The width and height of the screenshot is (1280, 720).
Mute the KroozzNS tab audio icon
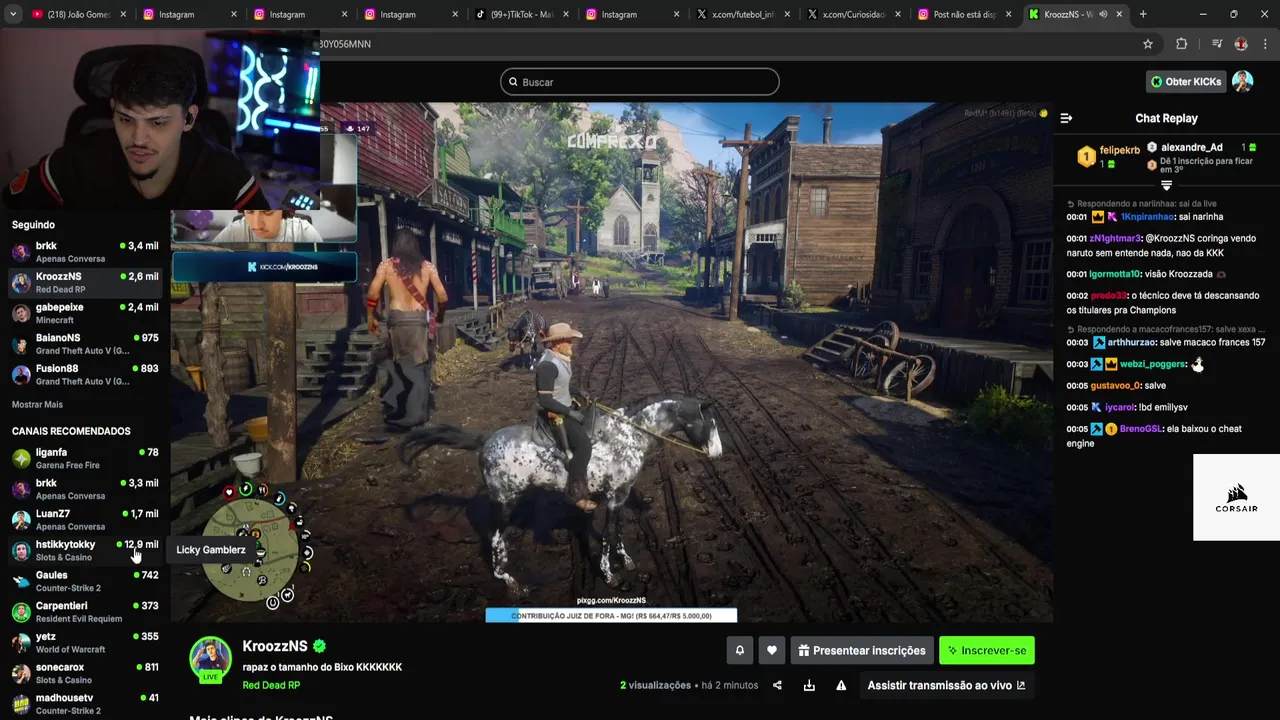click(x=1103, y=14)
